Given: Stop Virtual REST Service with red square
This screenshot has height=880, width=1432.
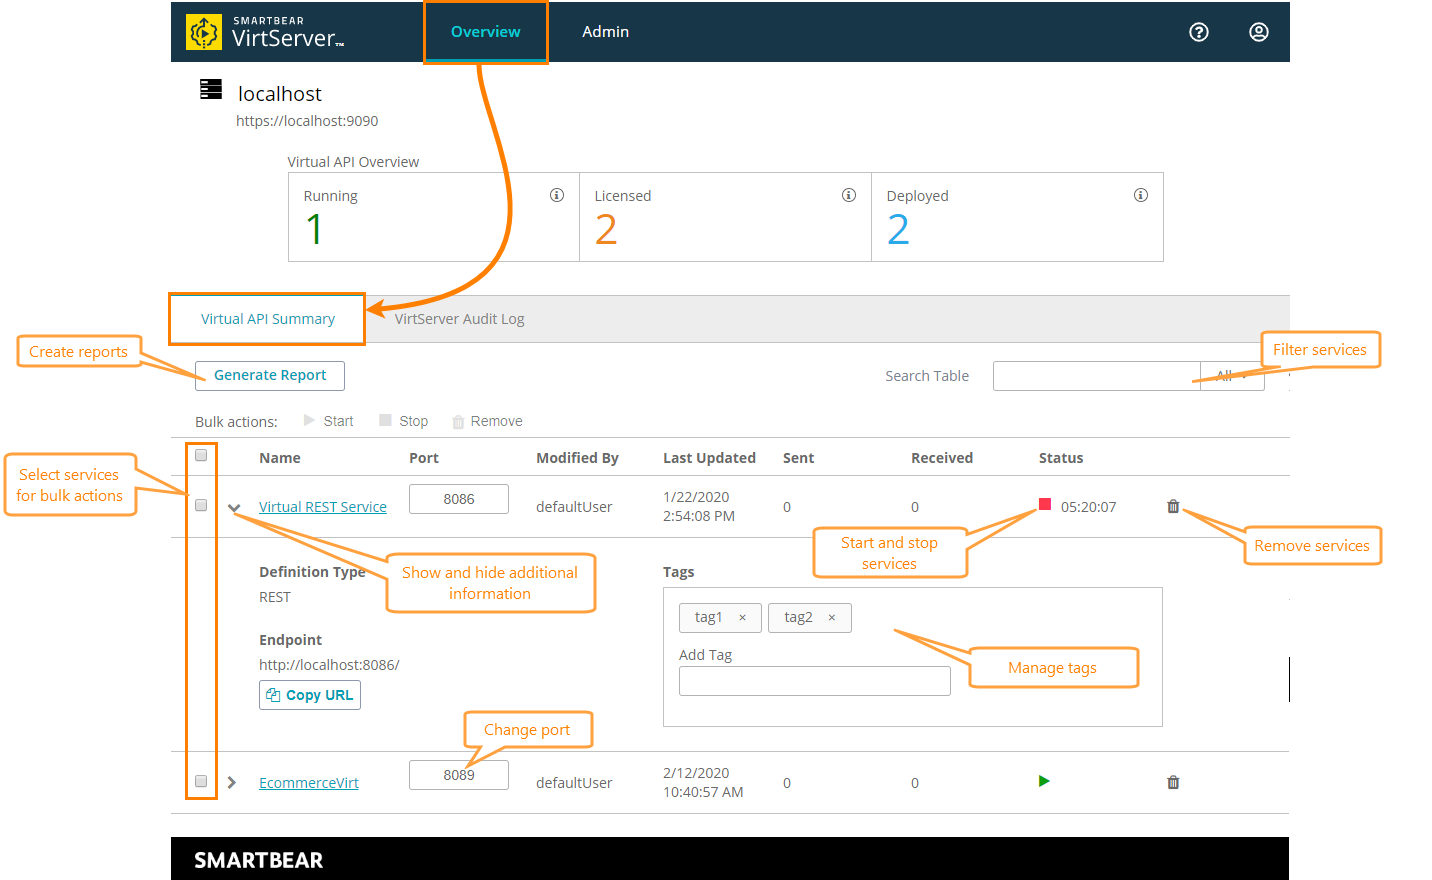Looking at the screenshot, I should click(x=1045, y=504).
